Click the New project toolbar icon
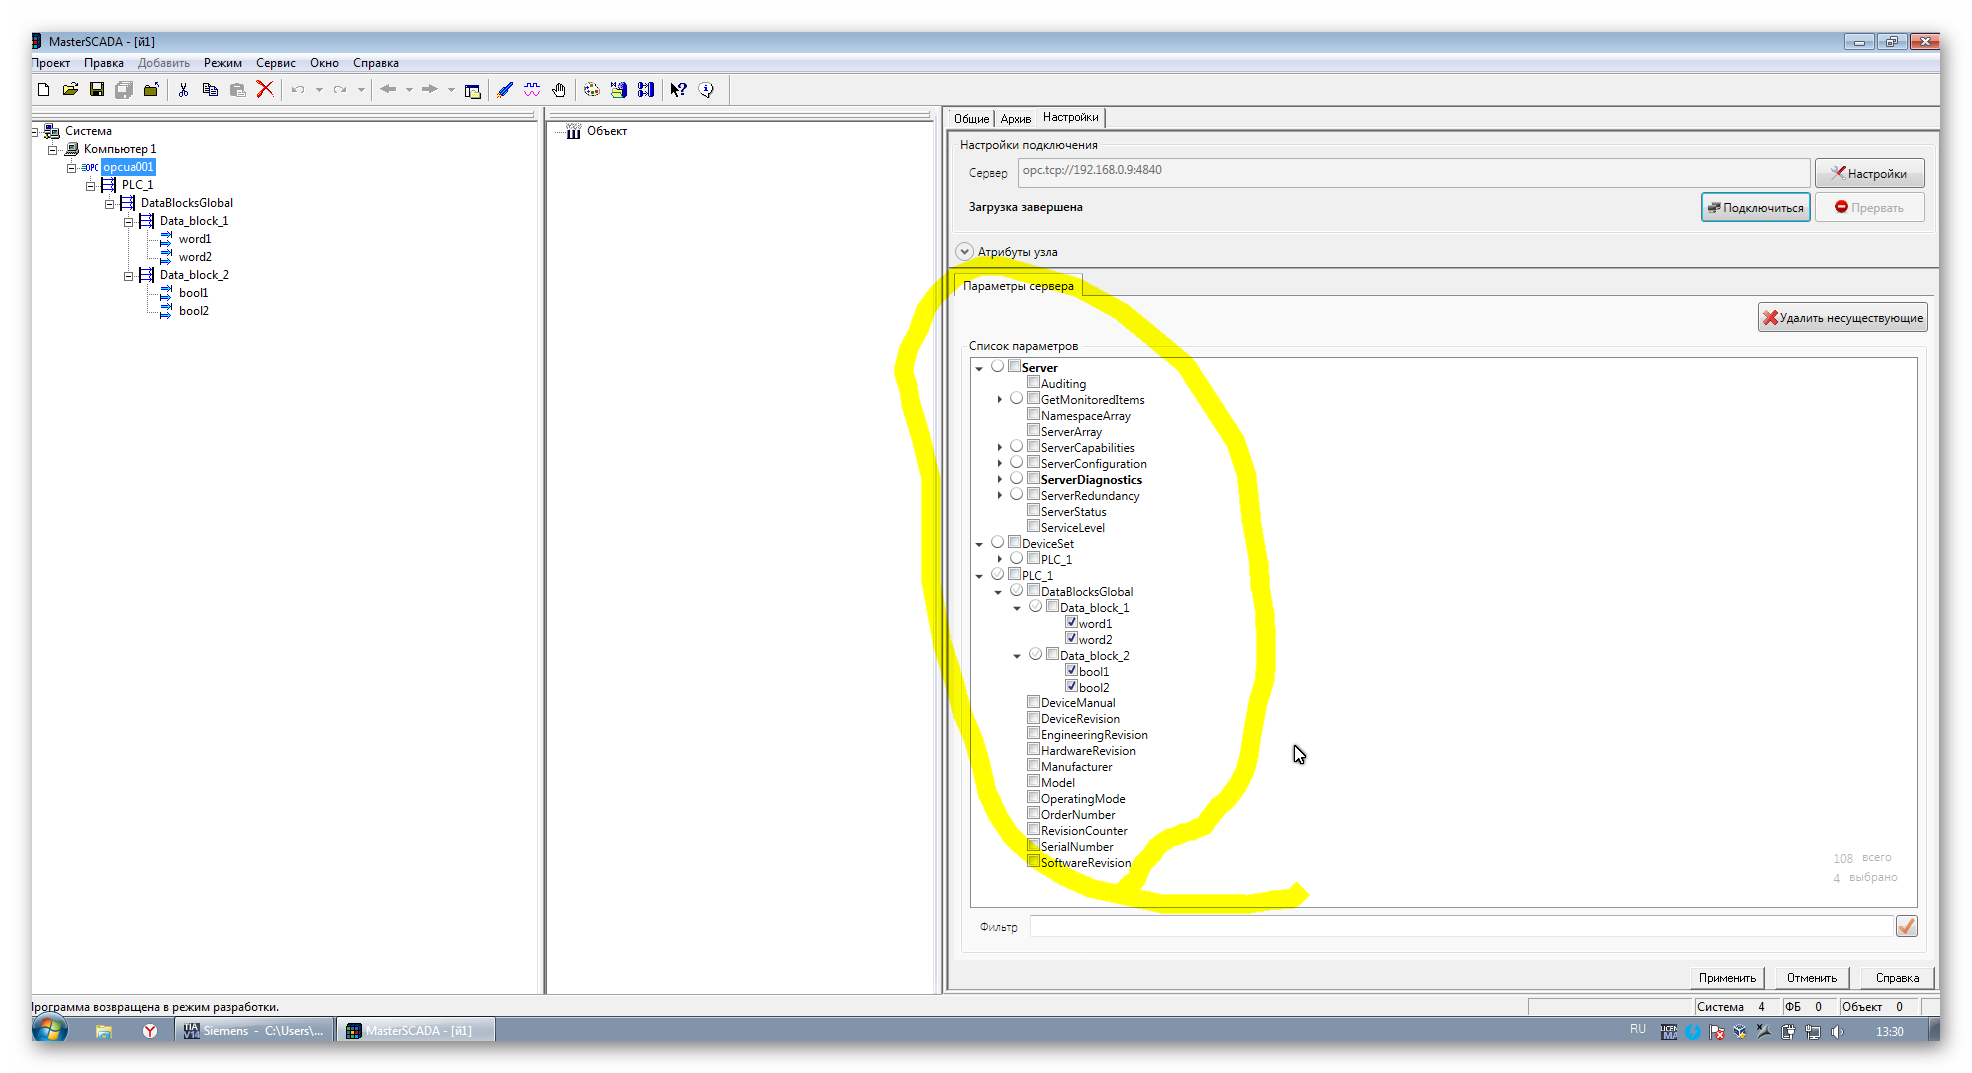This screenshot has width=1972, height=1073. pos(43,90)
